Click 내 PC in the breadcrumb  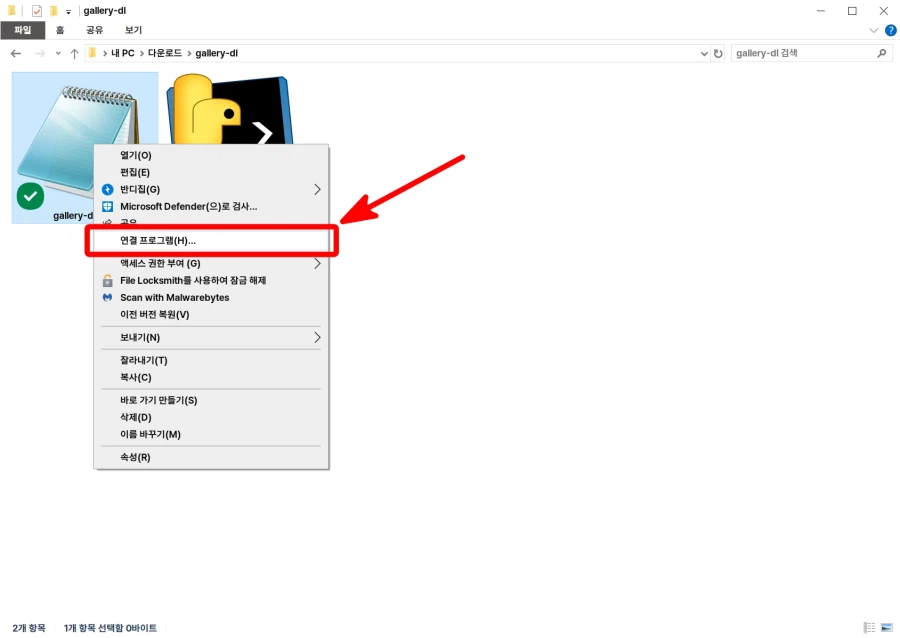[122, 53]
